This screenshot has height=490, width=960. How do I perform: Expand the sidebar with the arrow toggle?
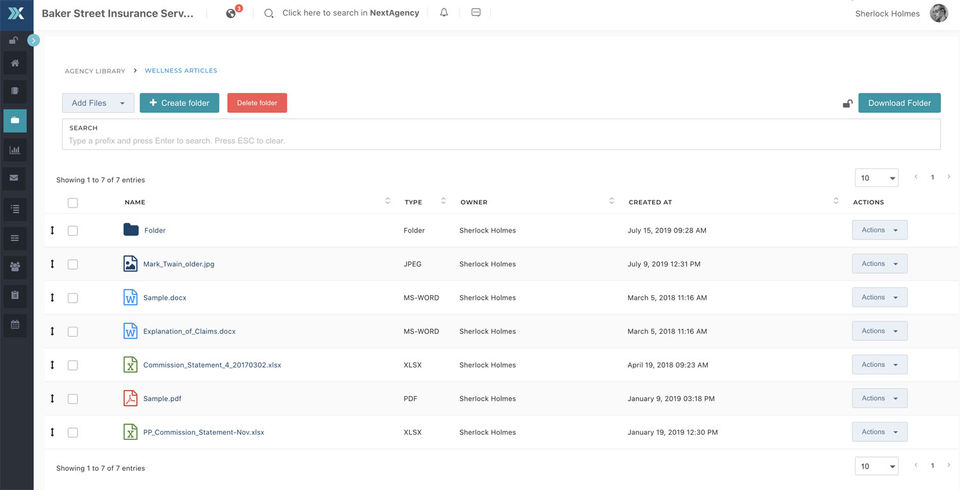tap(33, 40)
